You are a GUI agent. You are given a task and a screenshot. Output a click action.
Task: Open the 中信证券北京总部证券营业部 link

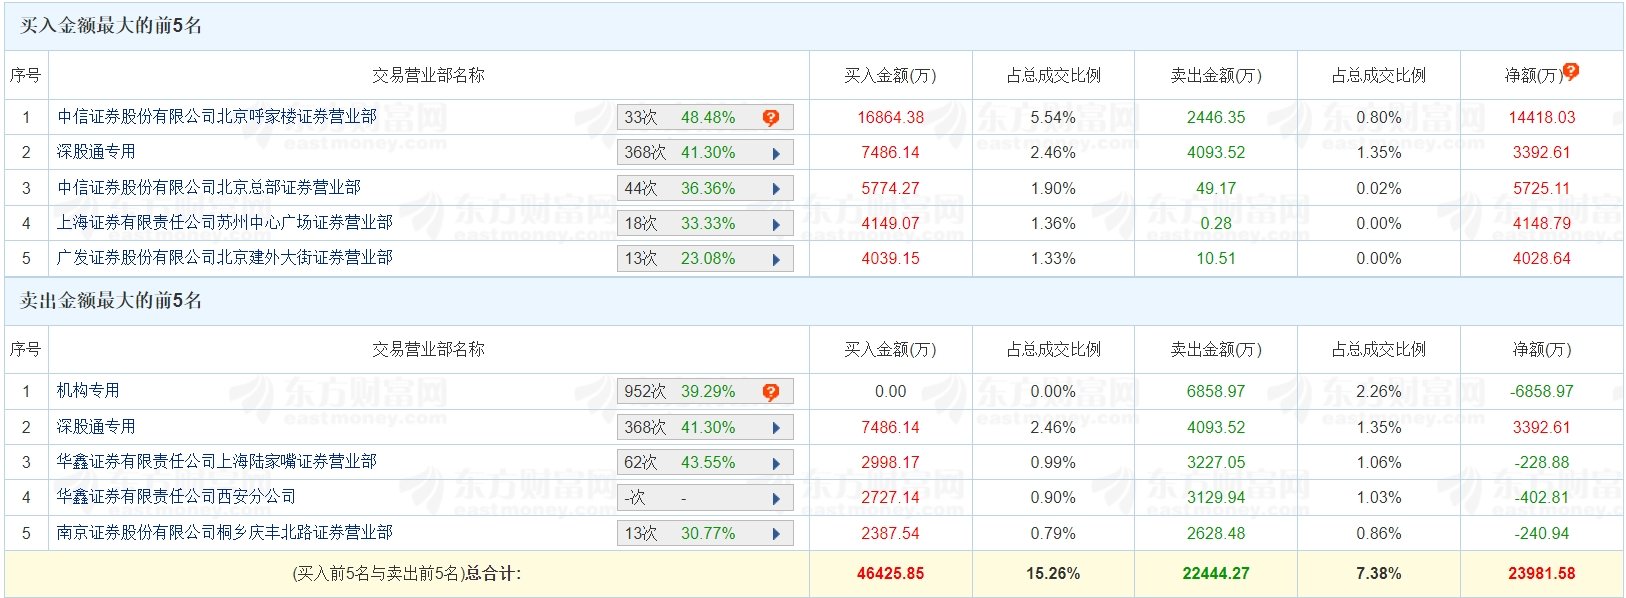[209, 188]
